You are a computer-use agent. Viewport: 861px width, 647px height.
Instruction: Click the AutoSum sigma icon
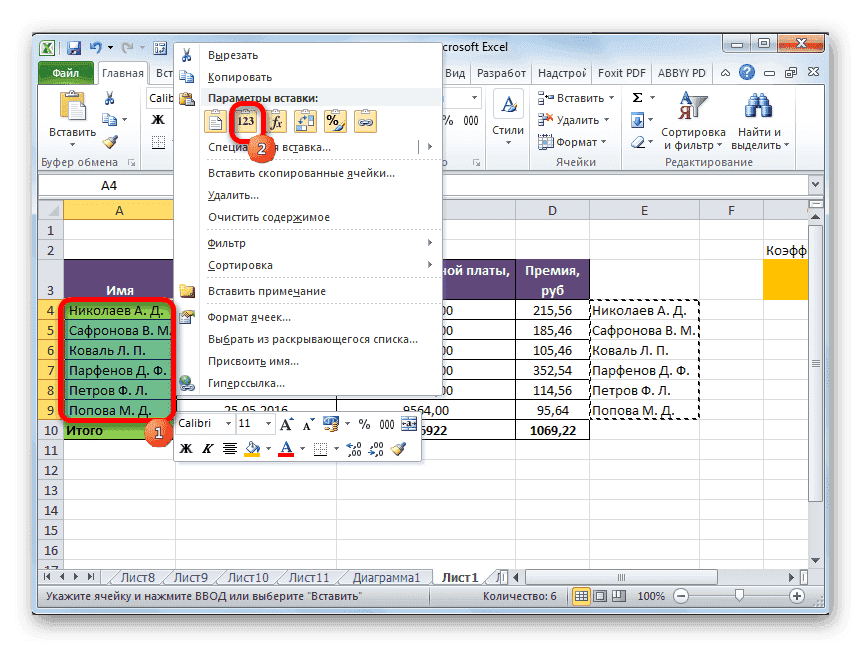click(638, 96)
